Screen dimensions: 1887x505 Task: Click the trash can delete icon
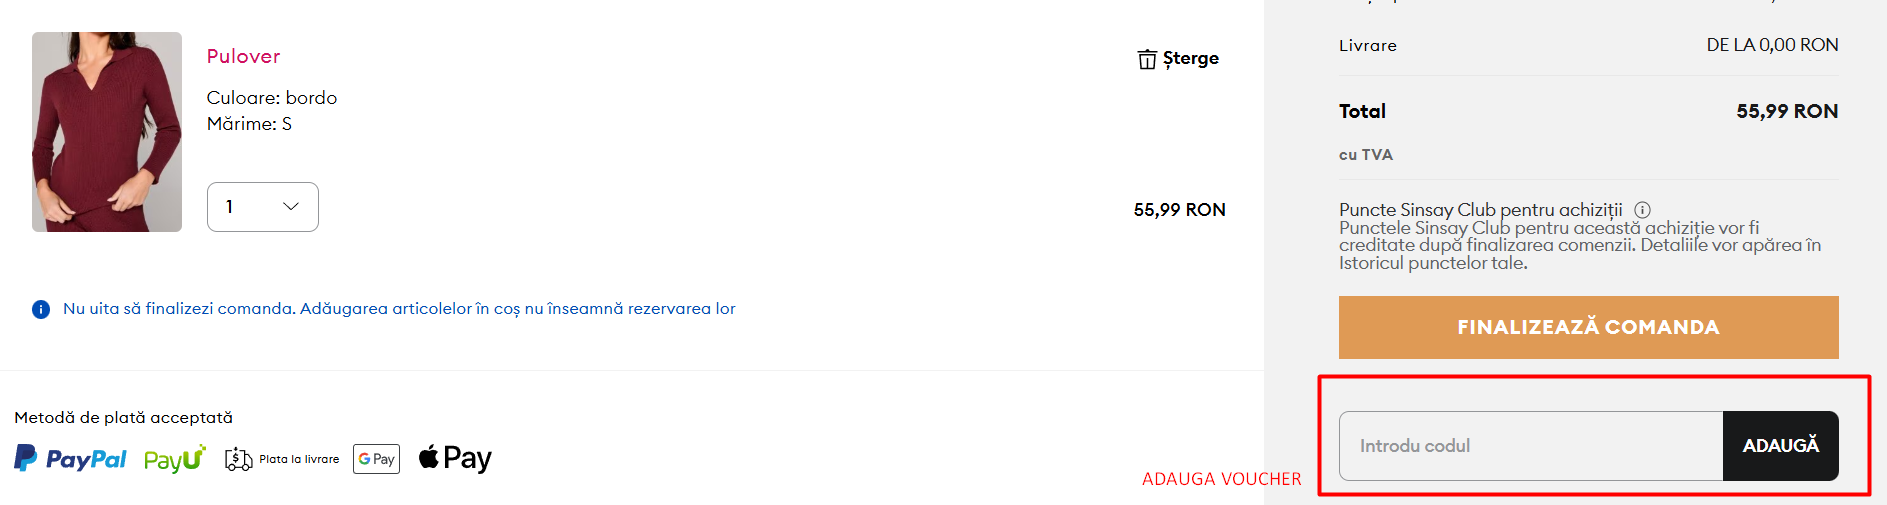tap(1147, 59)
